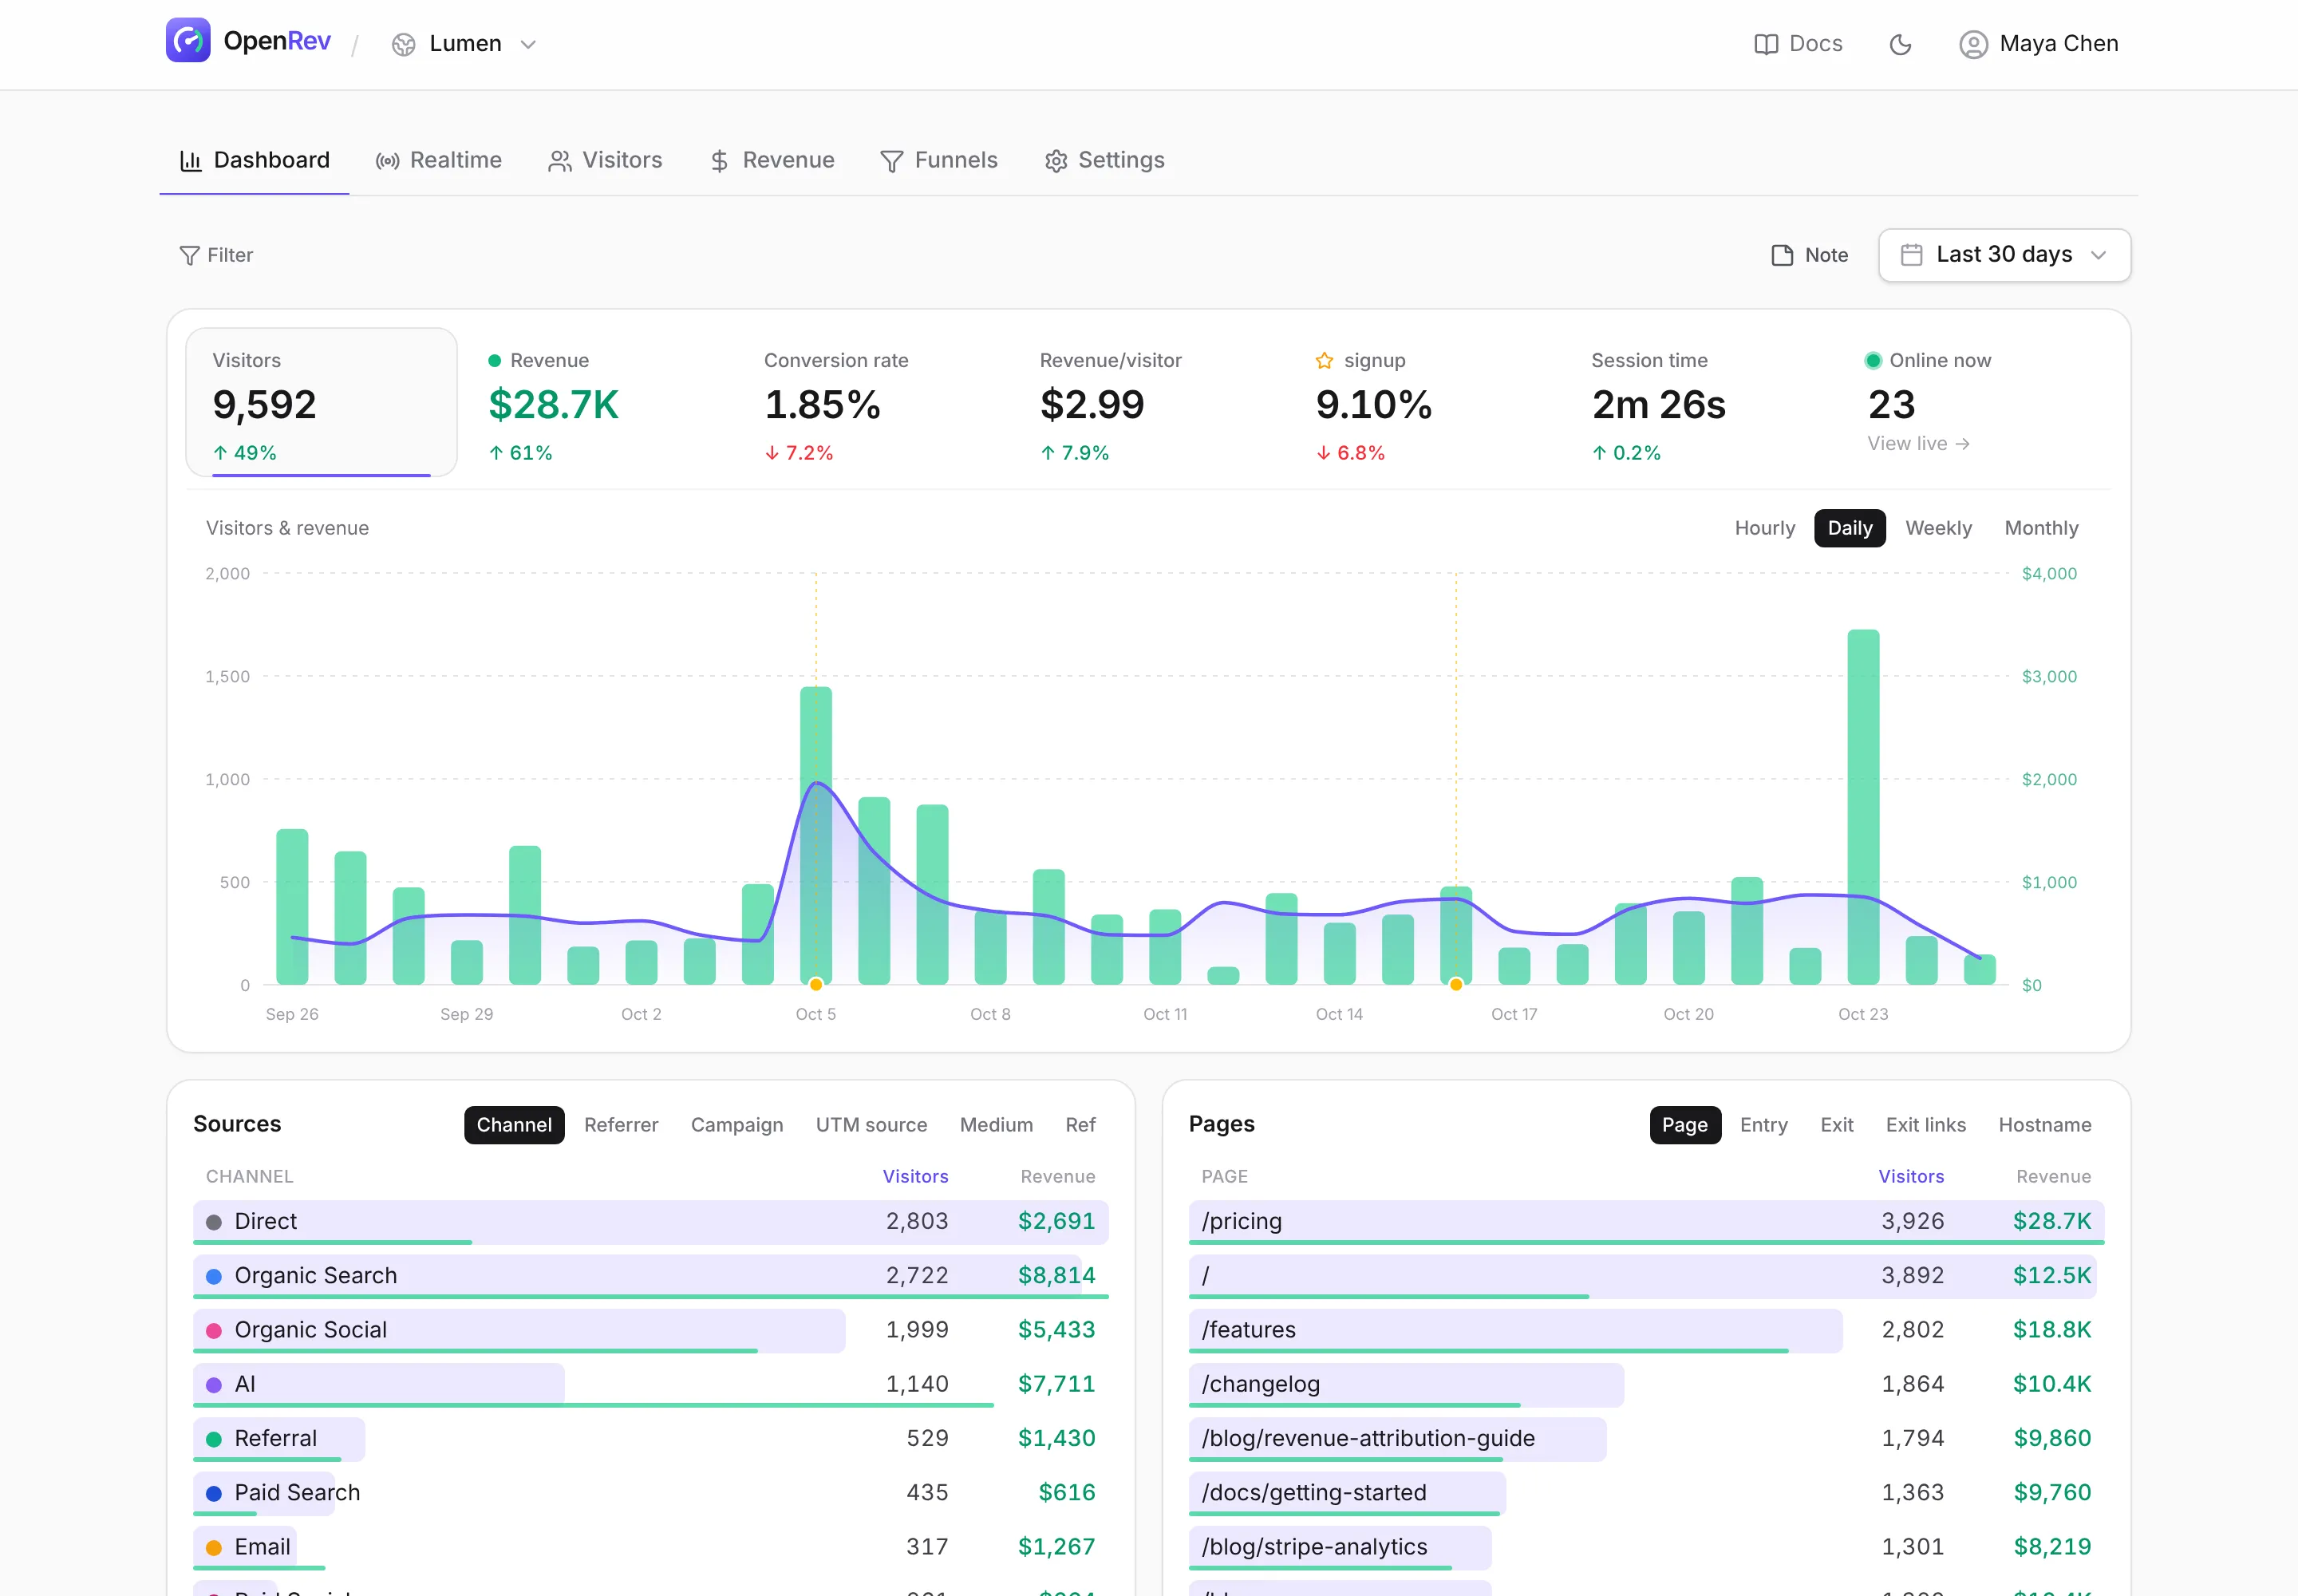Toggle dark mode moon icon
This screenshot has width=2298, height=1596.
(1900, 44)
